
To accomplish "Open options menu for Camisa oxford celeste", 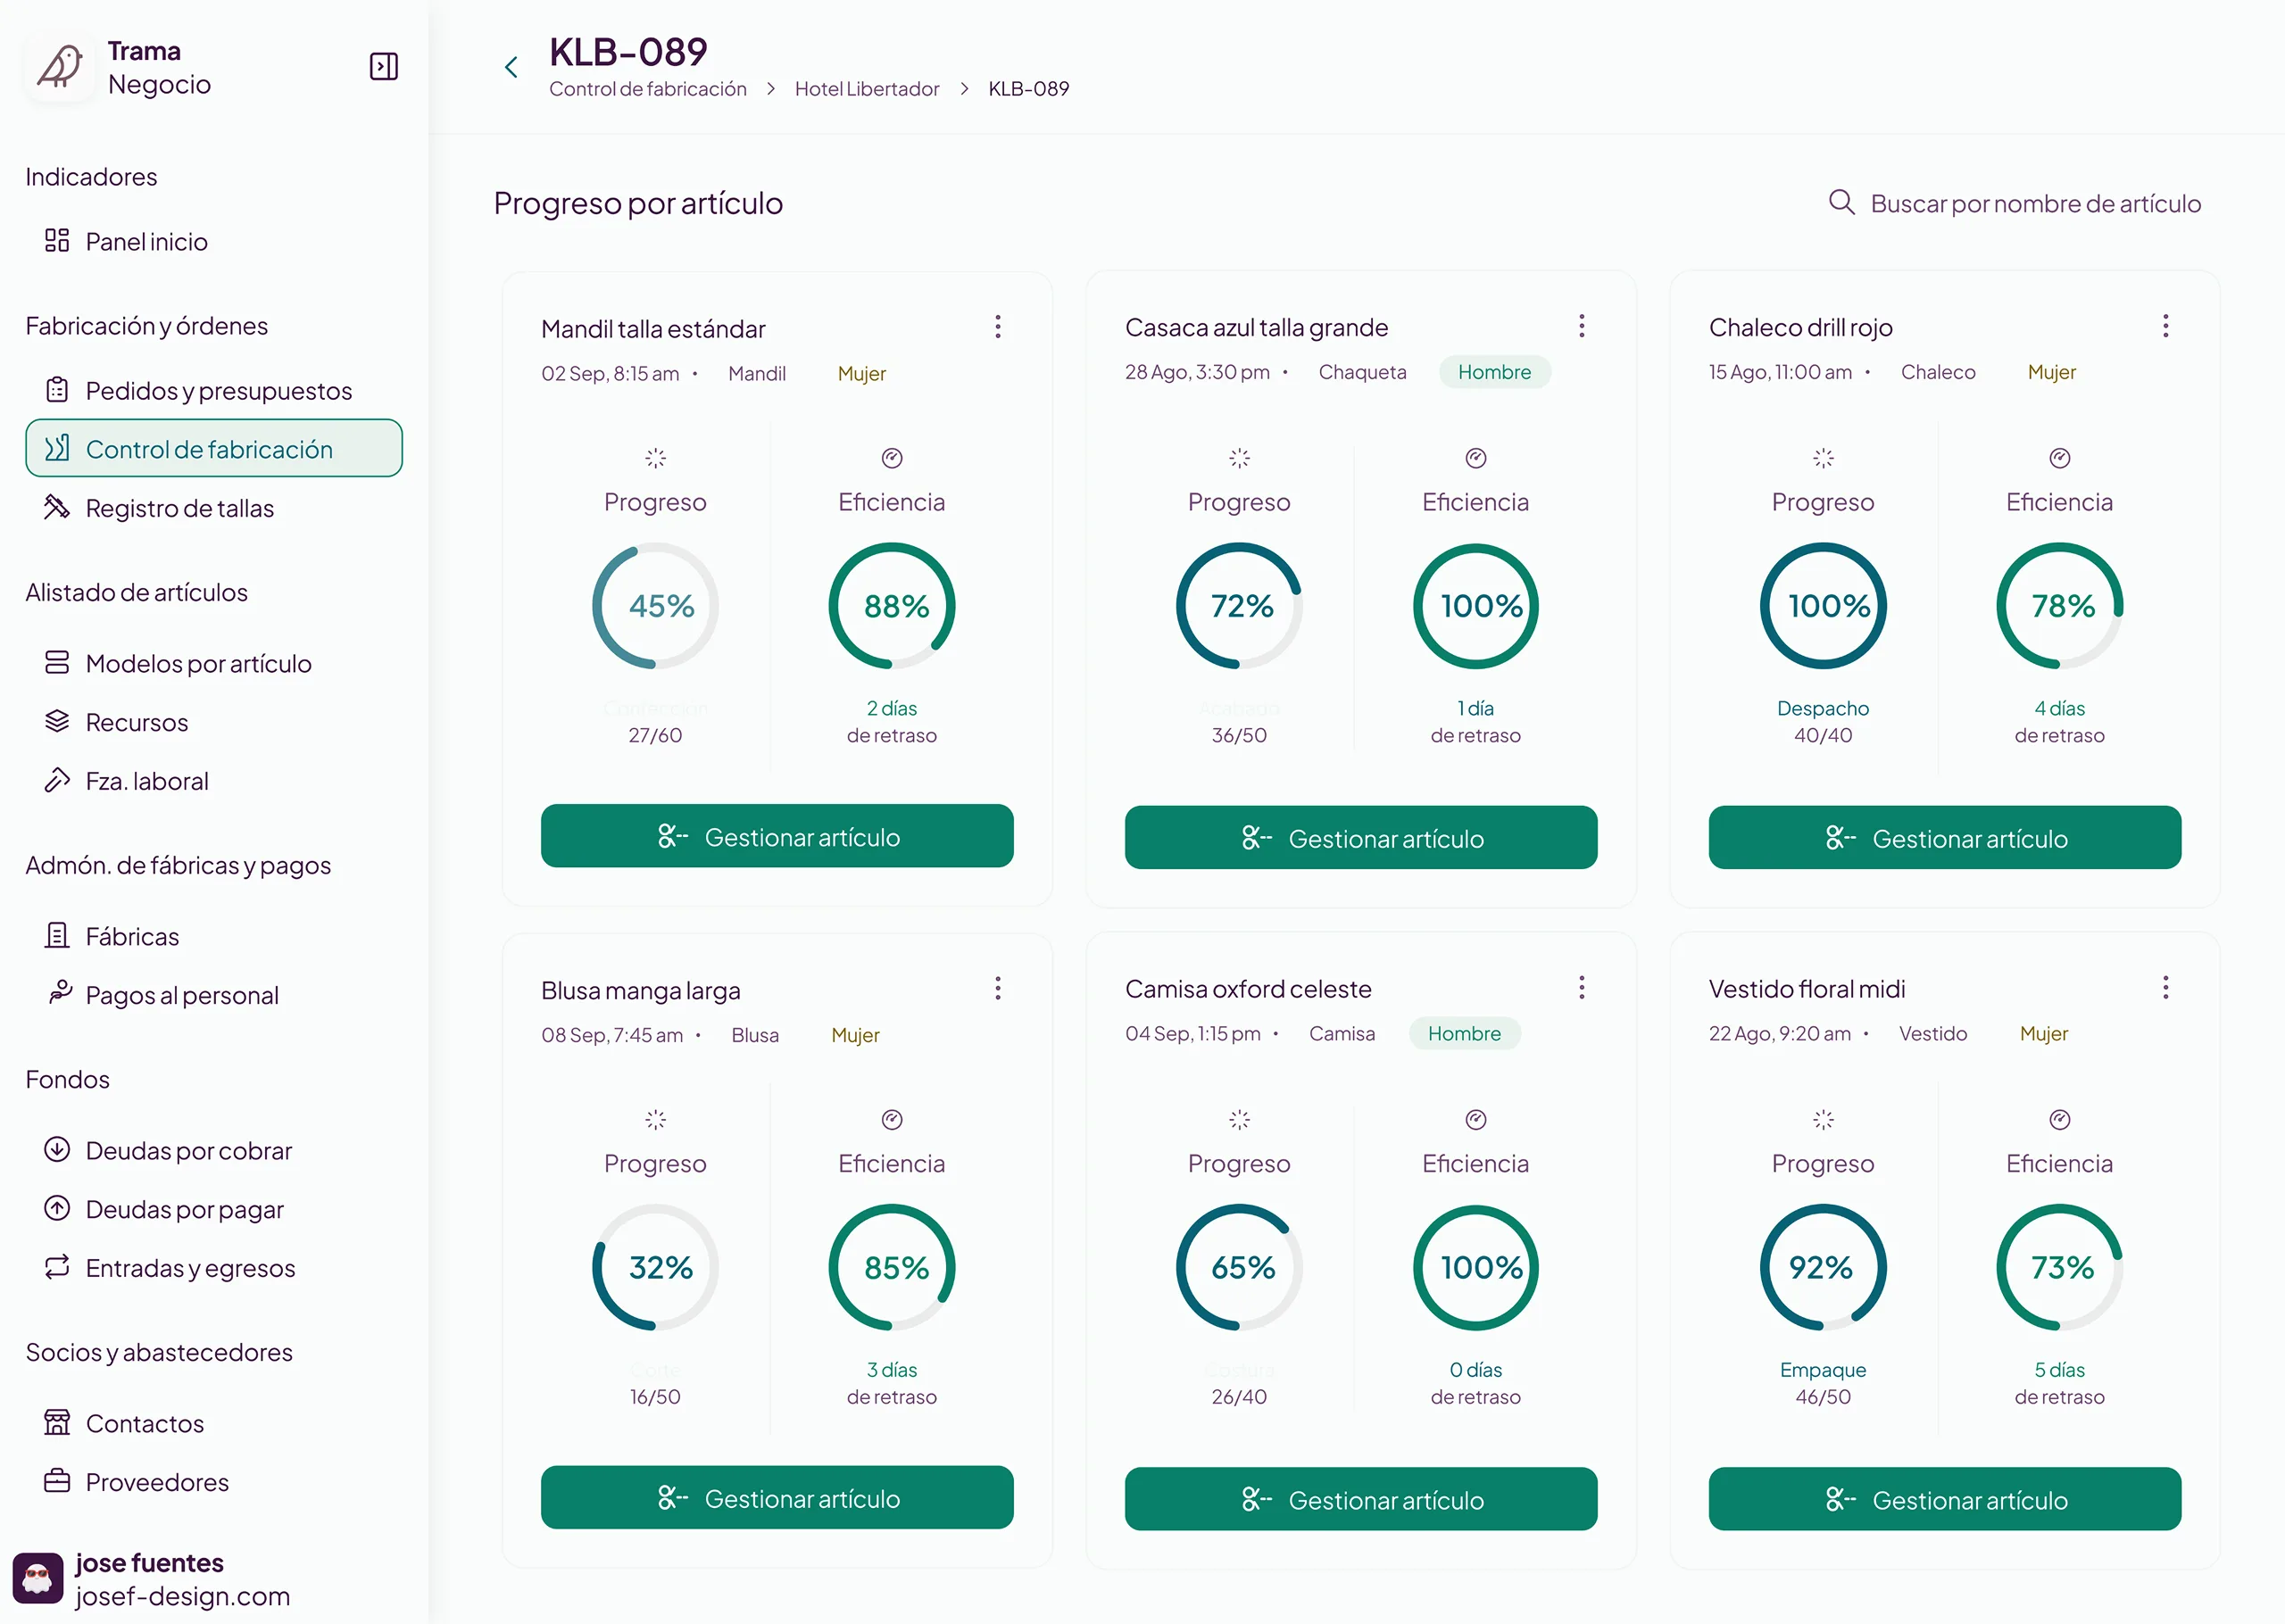I will [1582, 988].
